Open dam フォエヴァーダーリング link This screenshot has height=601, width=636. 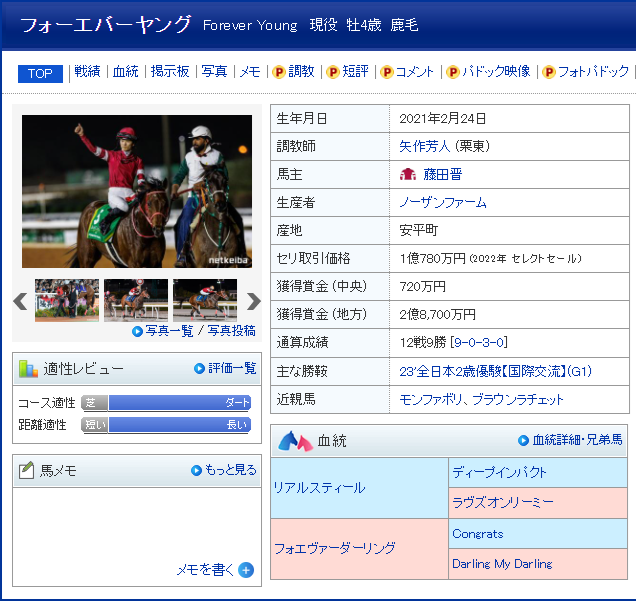coord(335,548)
